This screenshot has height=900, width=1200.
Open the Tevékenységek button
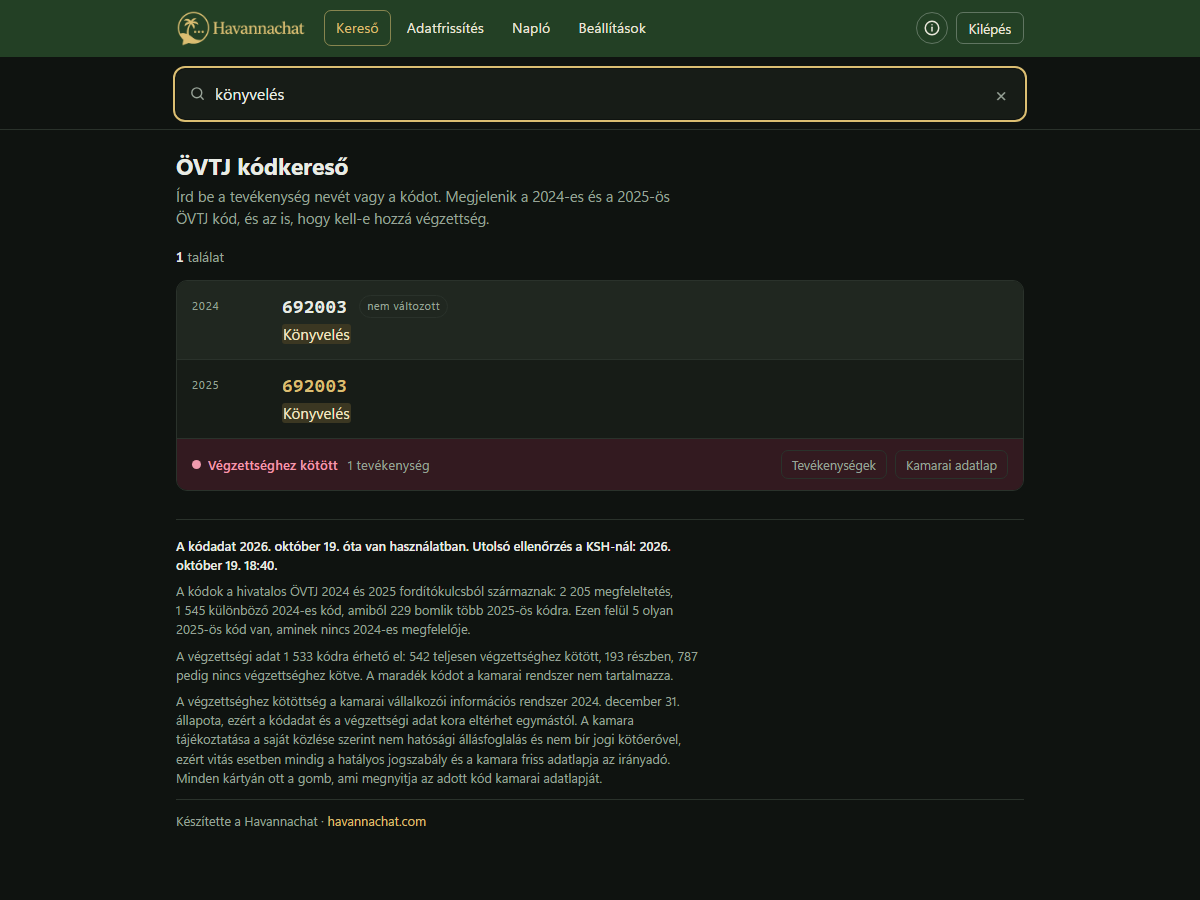click(834, 465)
